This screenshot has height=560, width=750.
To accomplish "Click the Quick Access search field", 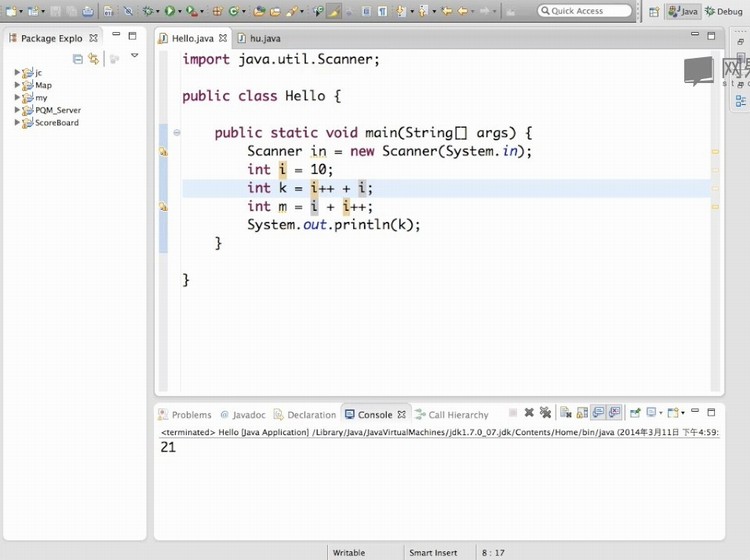I will [585, 11].
